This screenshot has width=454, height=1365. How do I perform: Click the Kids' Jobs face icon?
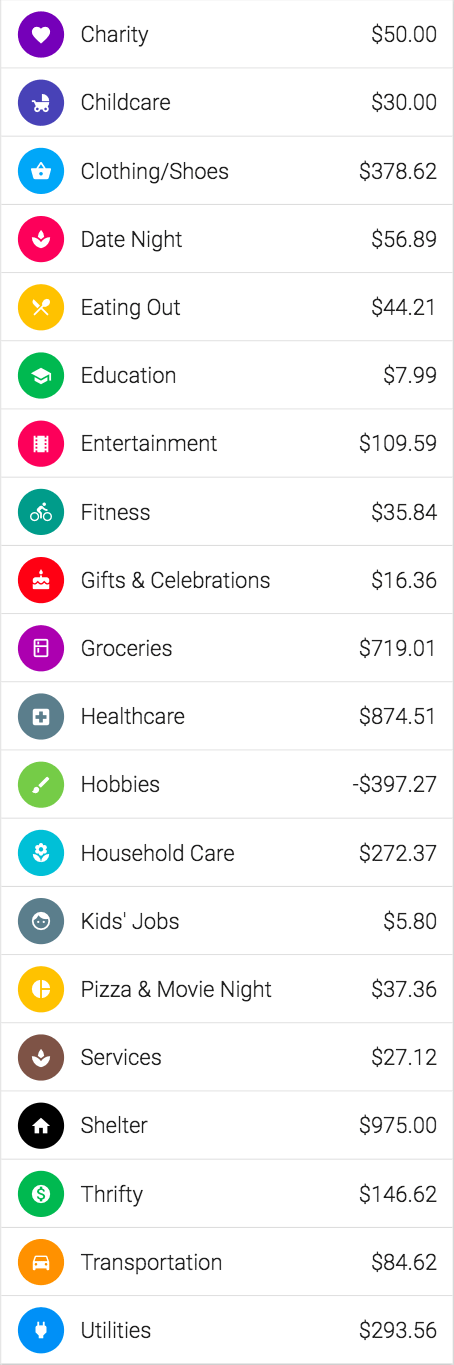41,921
